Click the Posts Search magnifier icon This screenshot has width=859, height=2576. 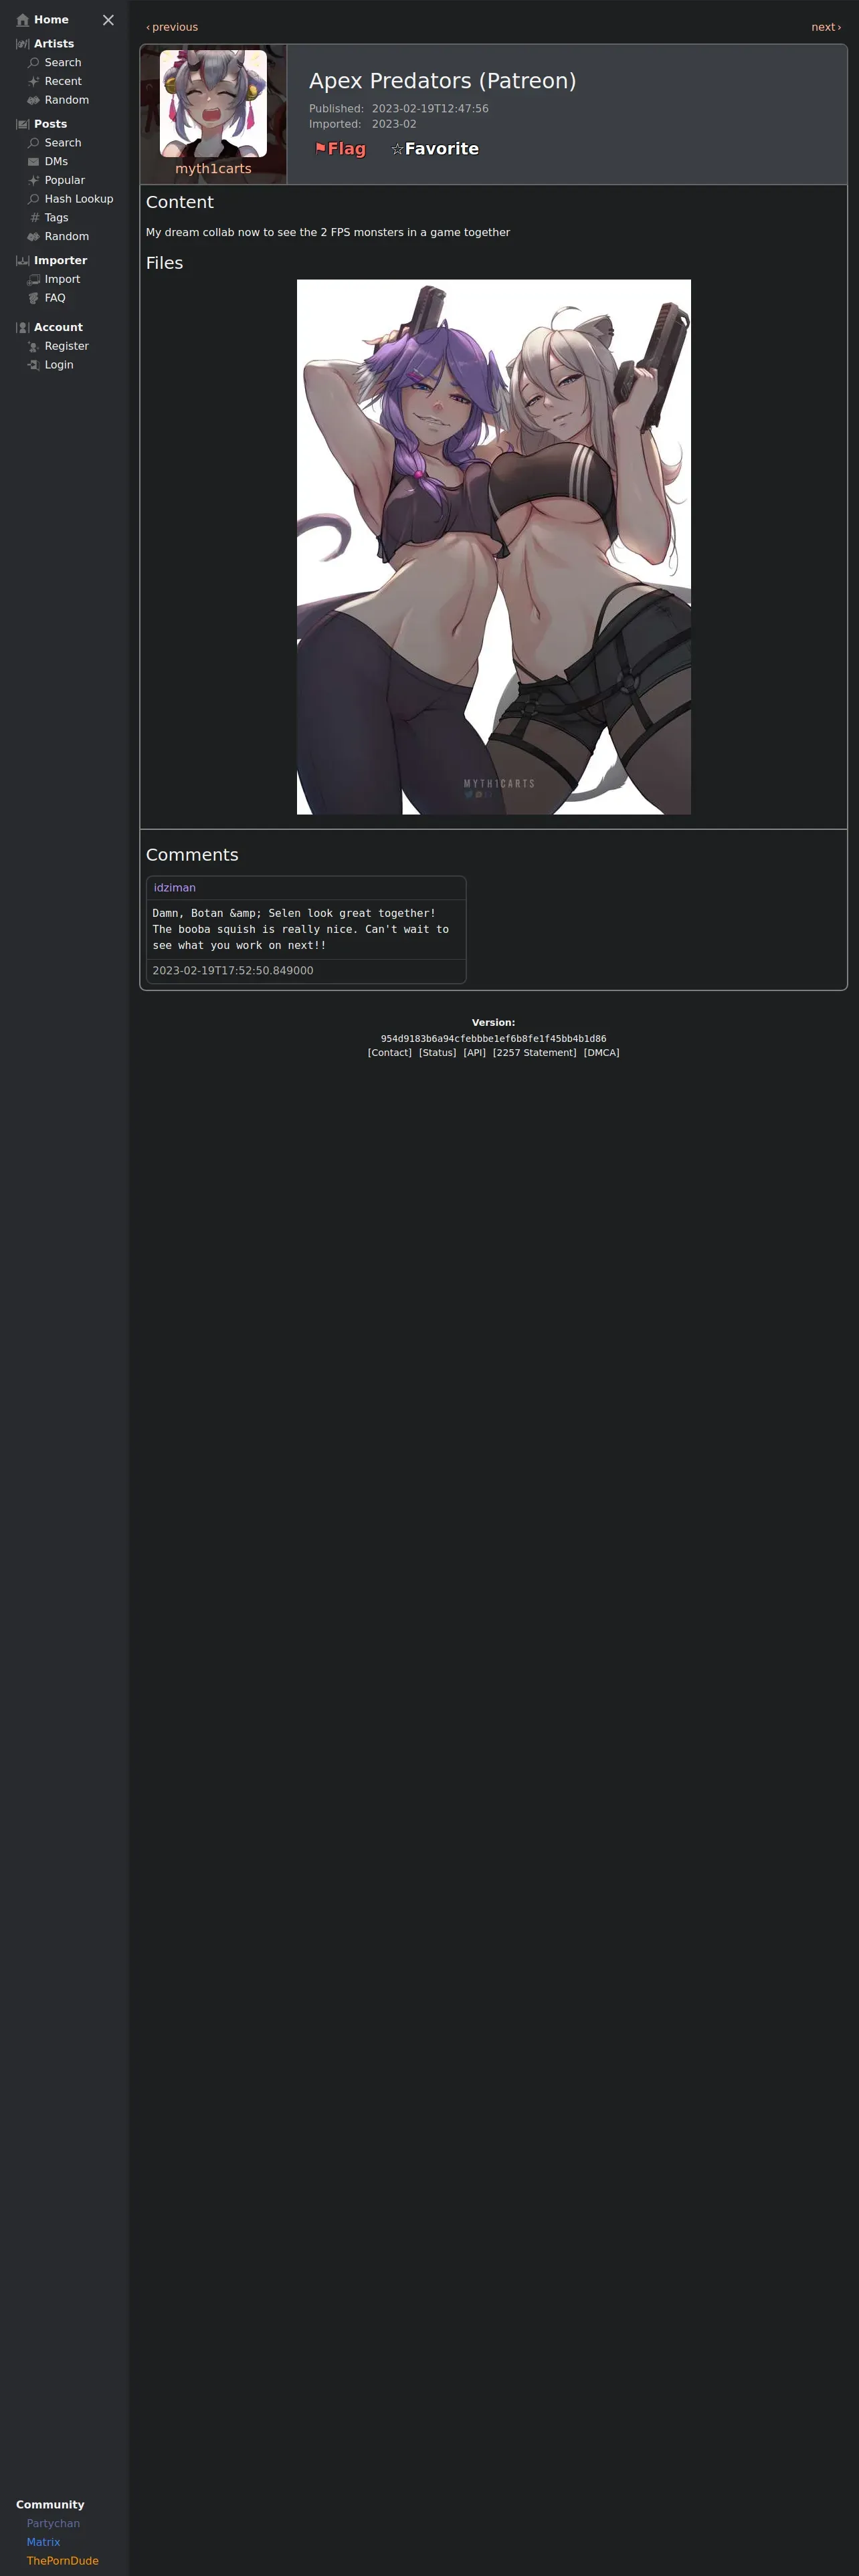coord(34,143)
